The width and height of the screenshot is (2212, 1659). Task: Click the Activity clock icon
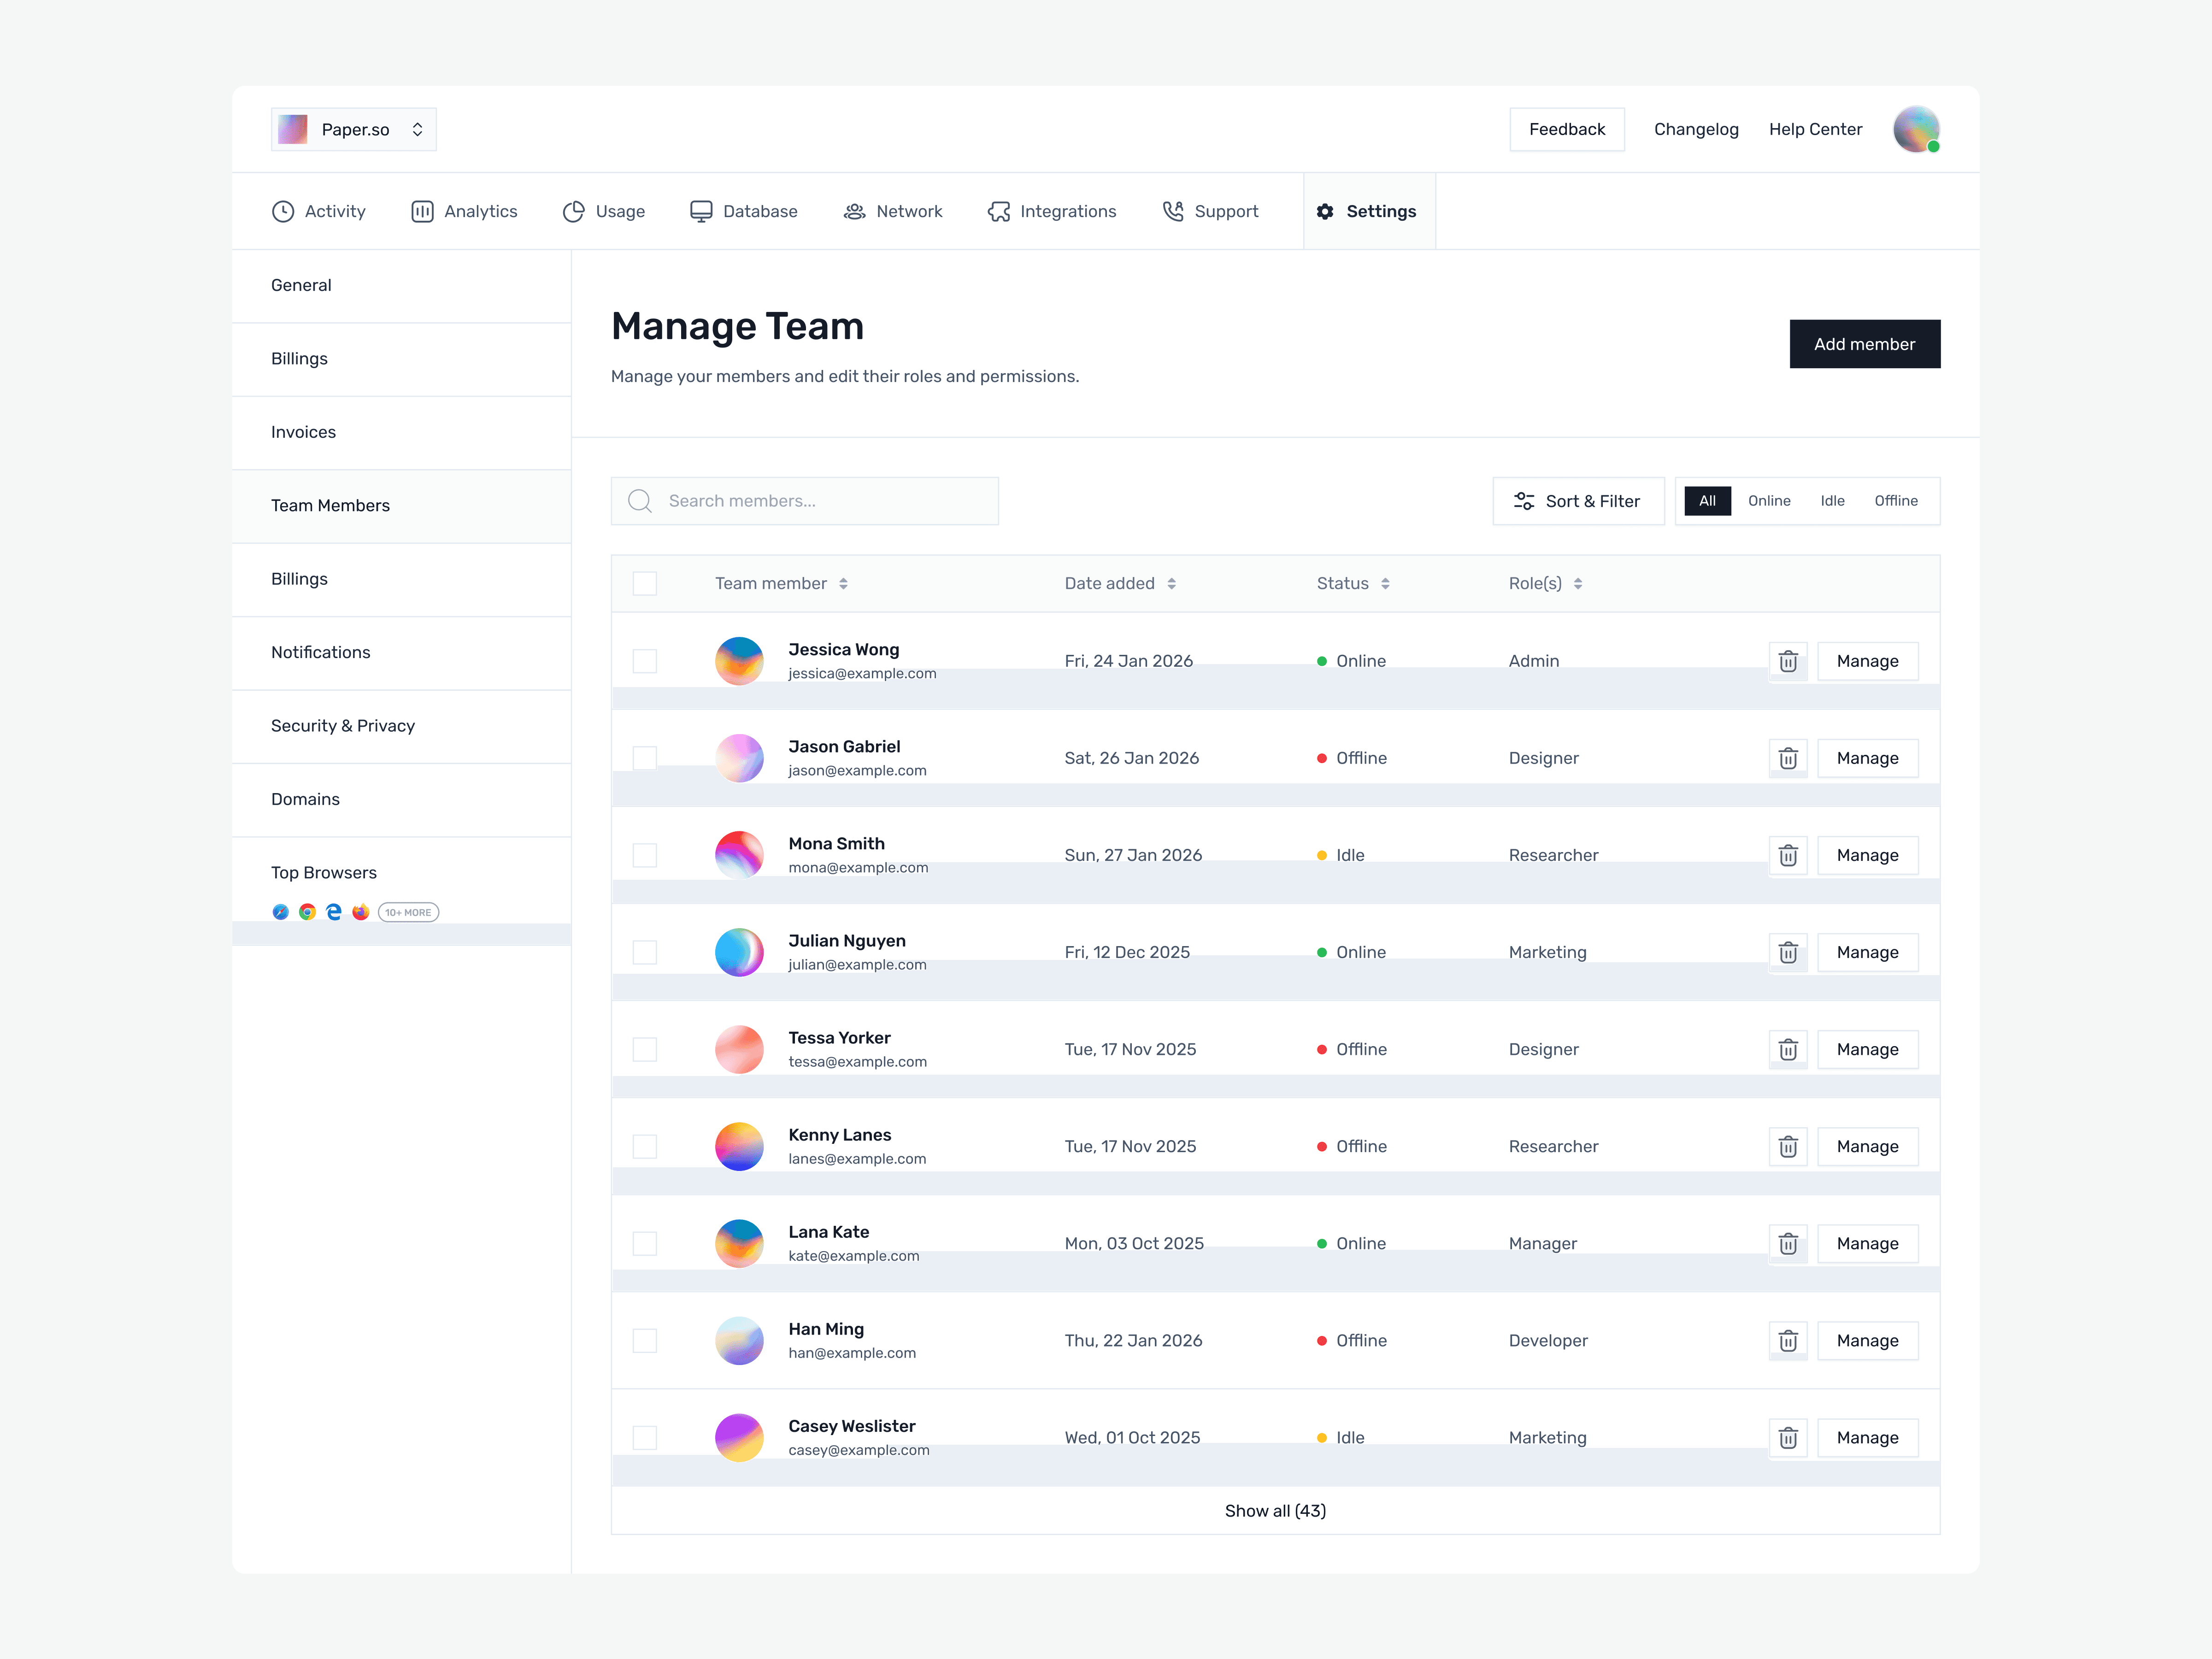coord(283,211)
